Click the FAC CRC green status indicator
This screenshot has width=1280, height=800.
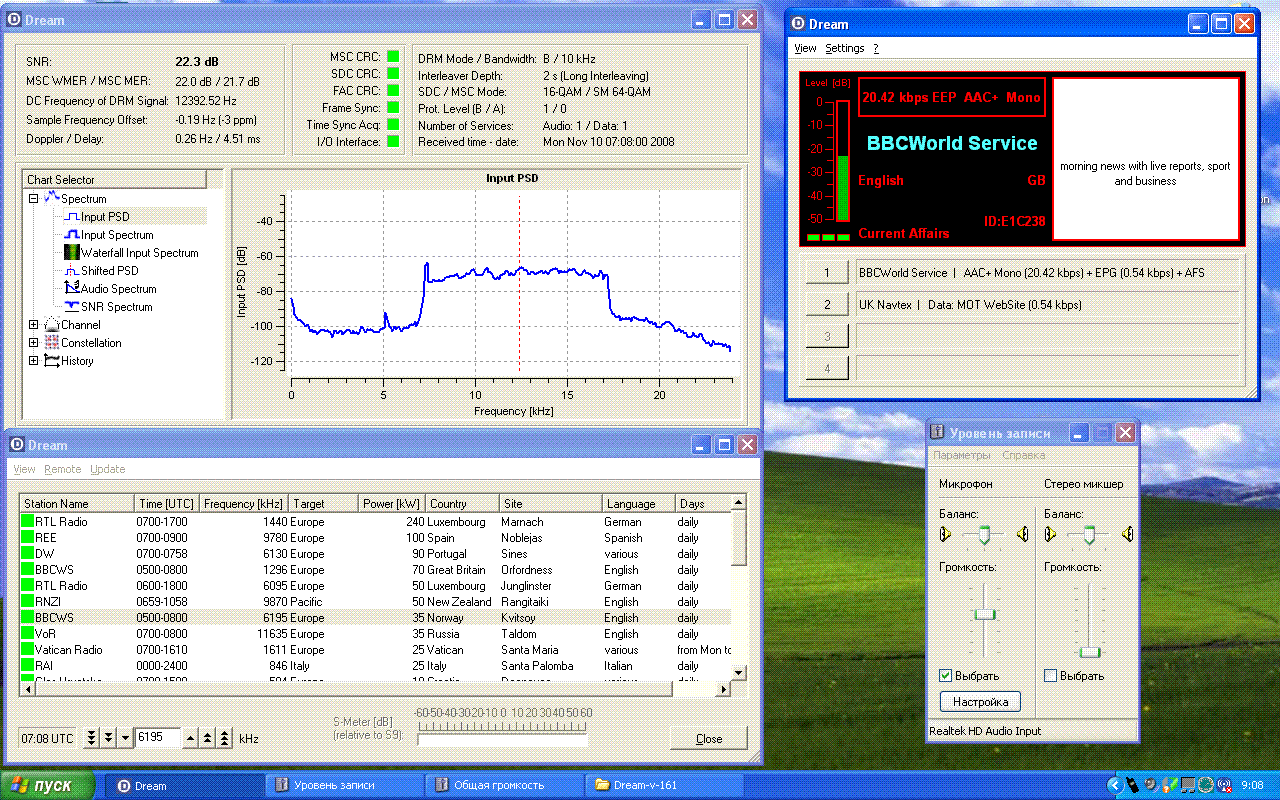393,91
